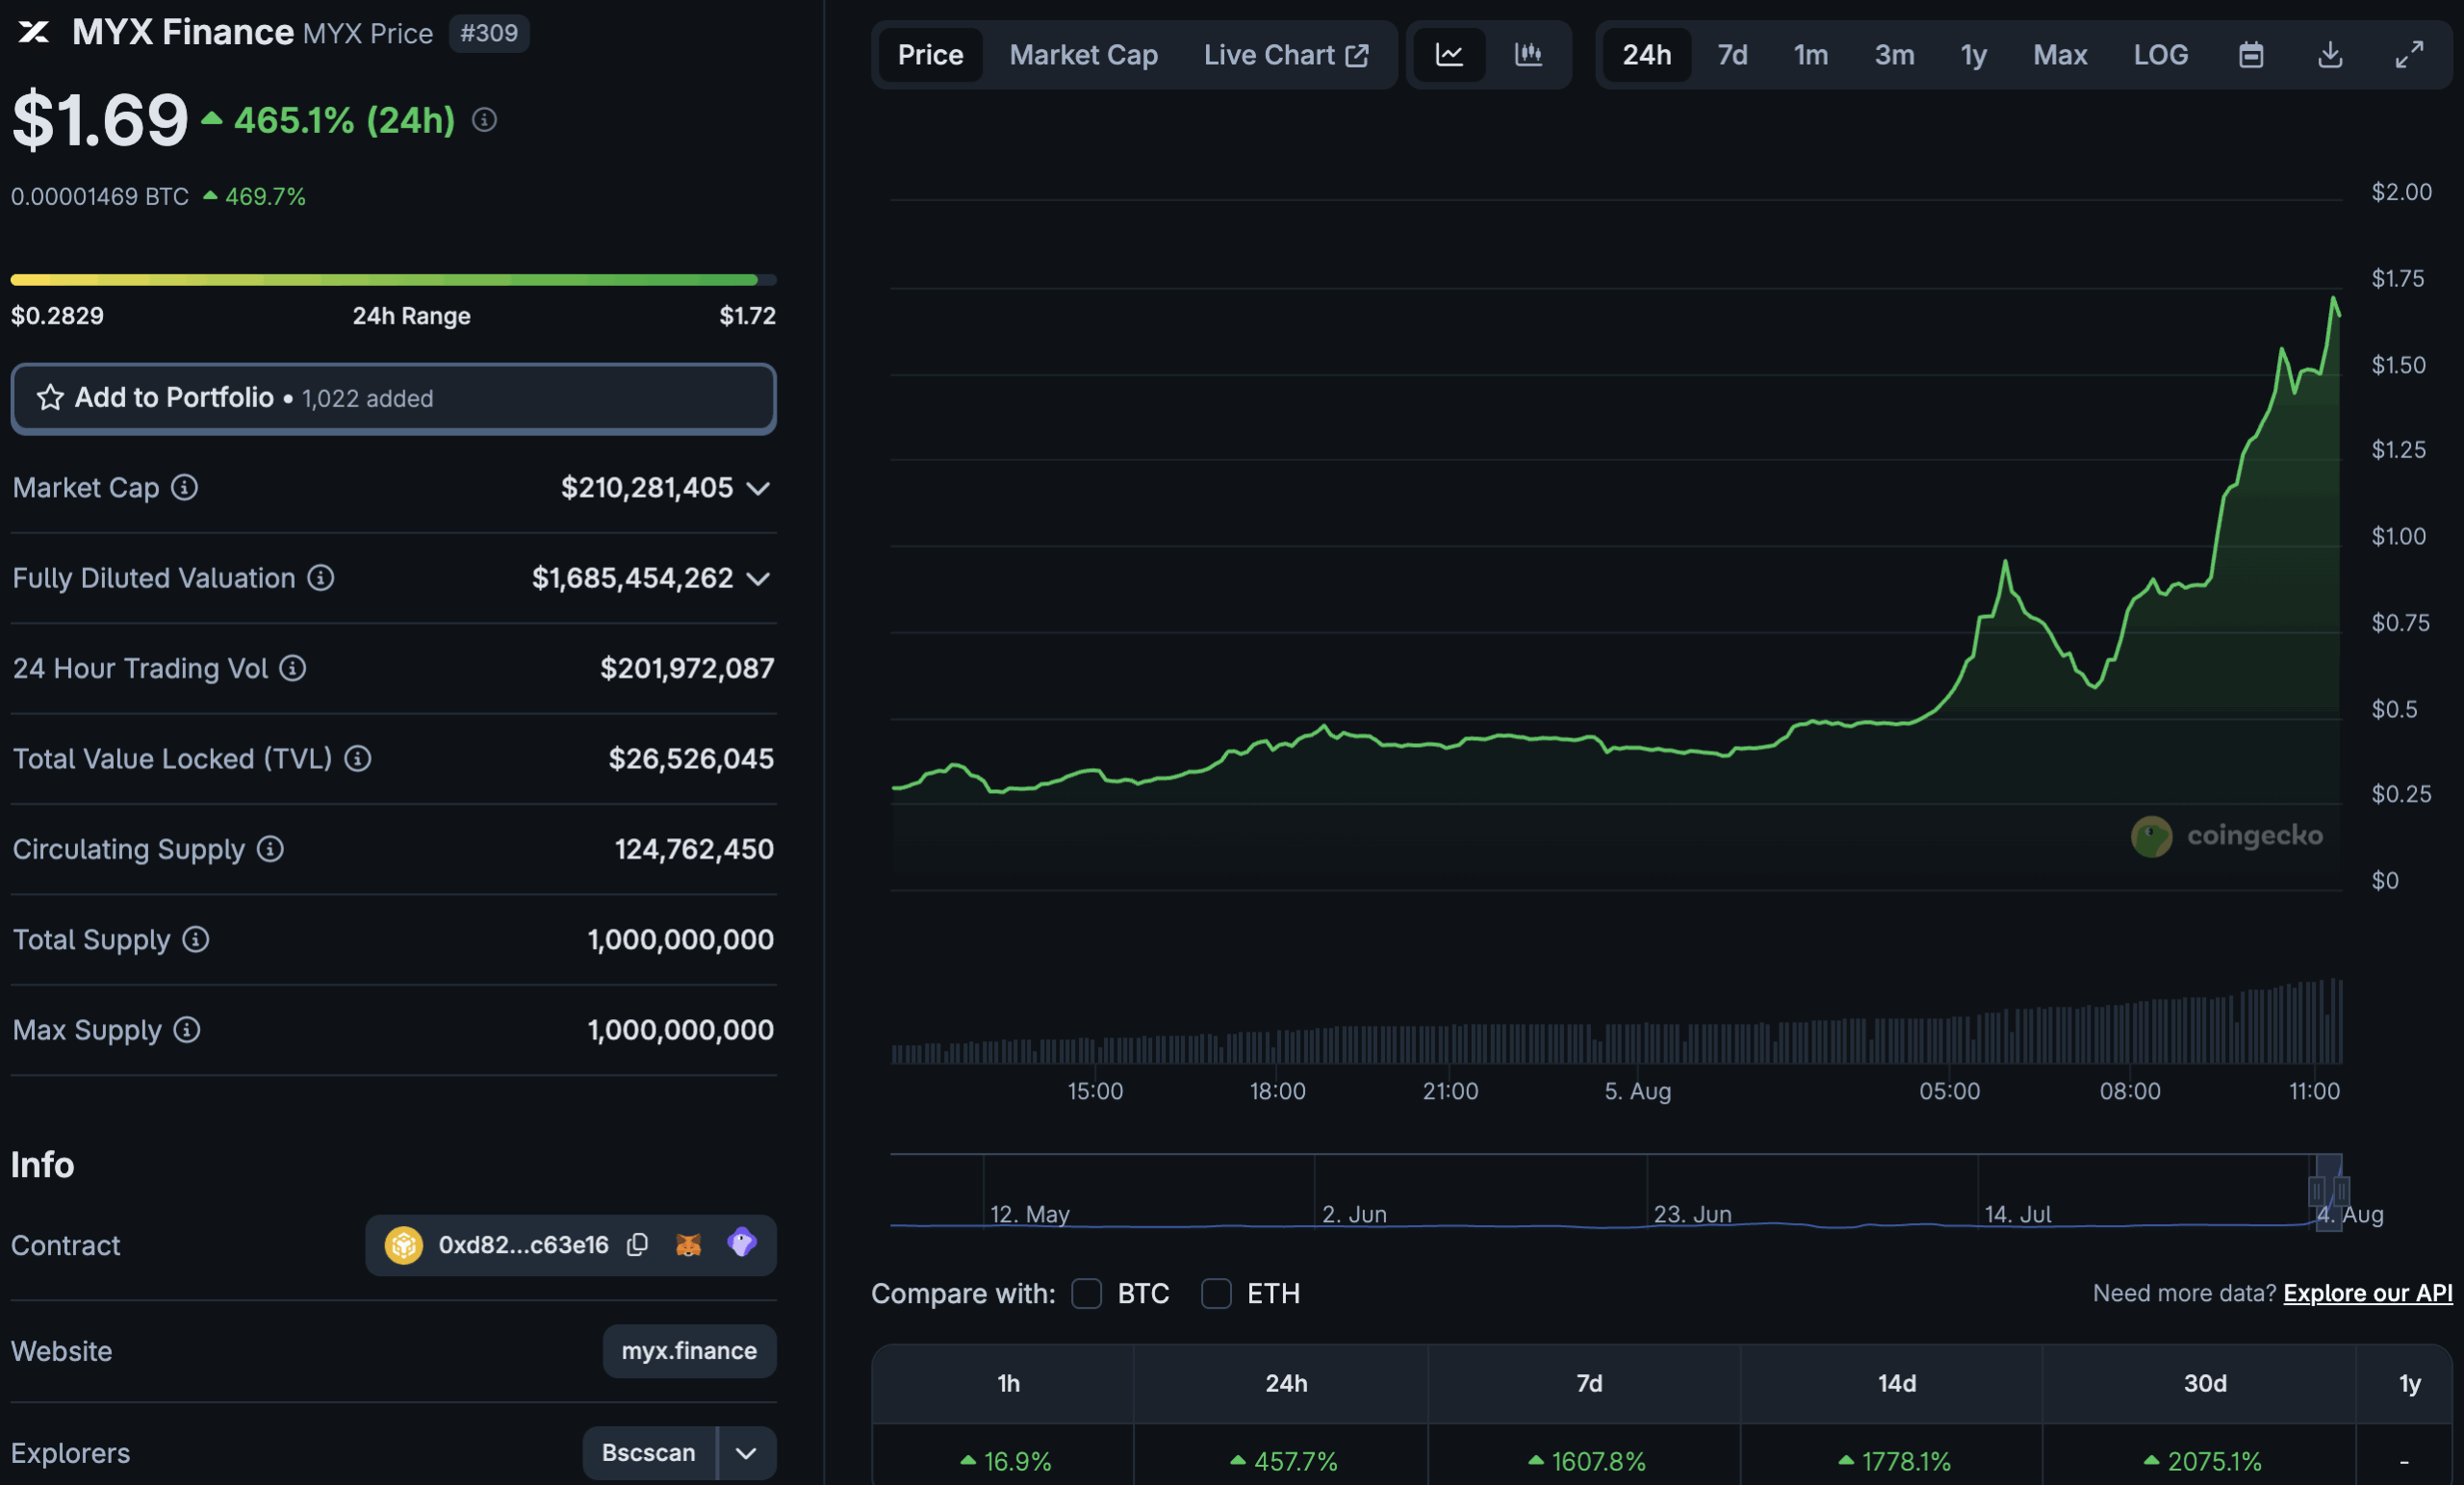Open Circulating Supply info icon
The height and width of the screenshot is (1485, 2464).
coord(270,848)
